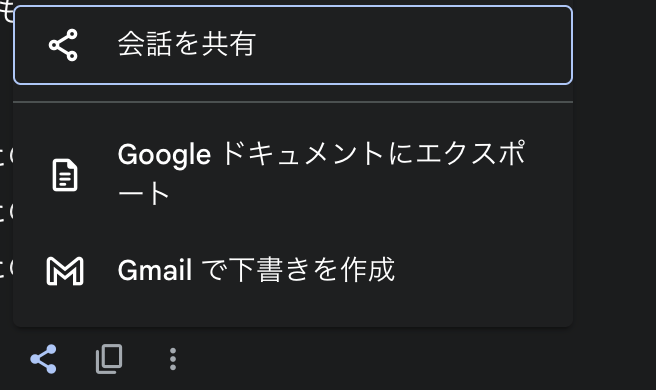Expand more actions via the vertical dots
Viewport: 656px width, 390px height.
173,359
